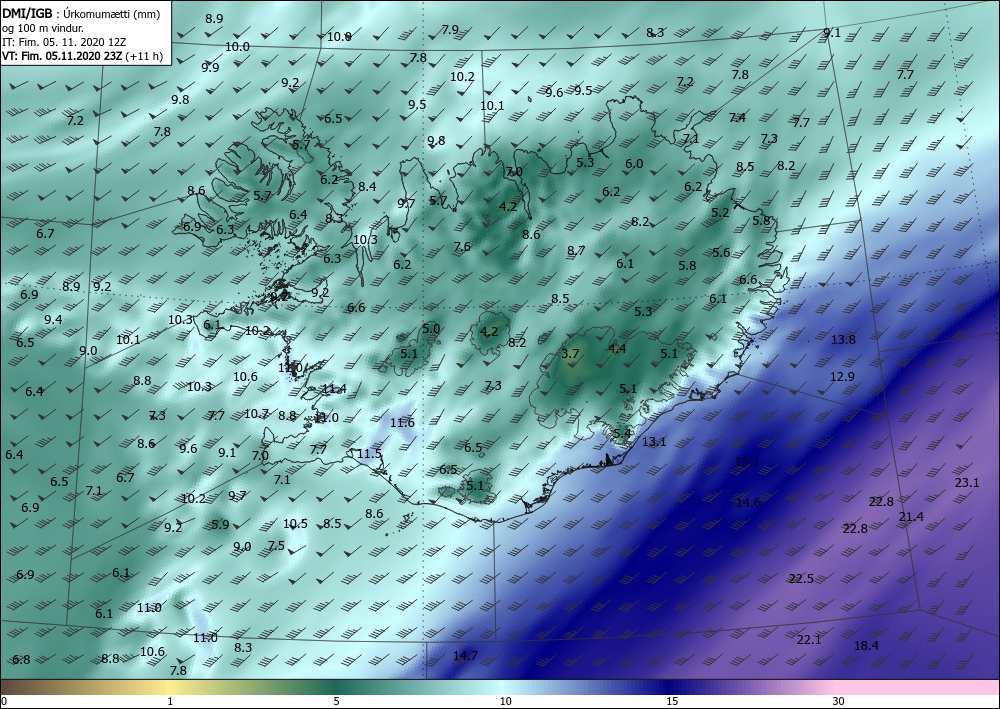Click the 'VT: Fim. 05.11.2020 23Z' valid time line
Viewport: 1000px width, 709px height.
coord(62,56)
